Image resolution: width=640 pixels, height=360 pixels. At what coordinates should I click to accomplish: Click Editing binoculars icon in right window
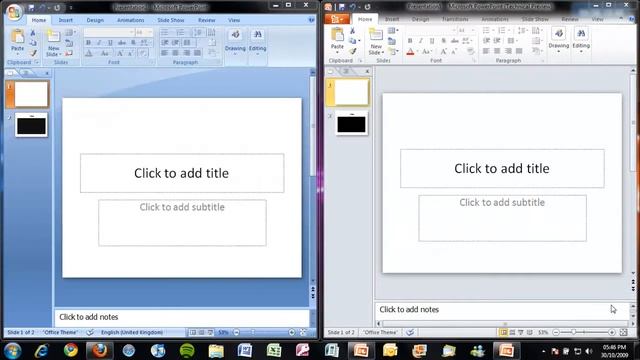point(581,34)
